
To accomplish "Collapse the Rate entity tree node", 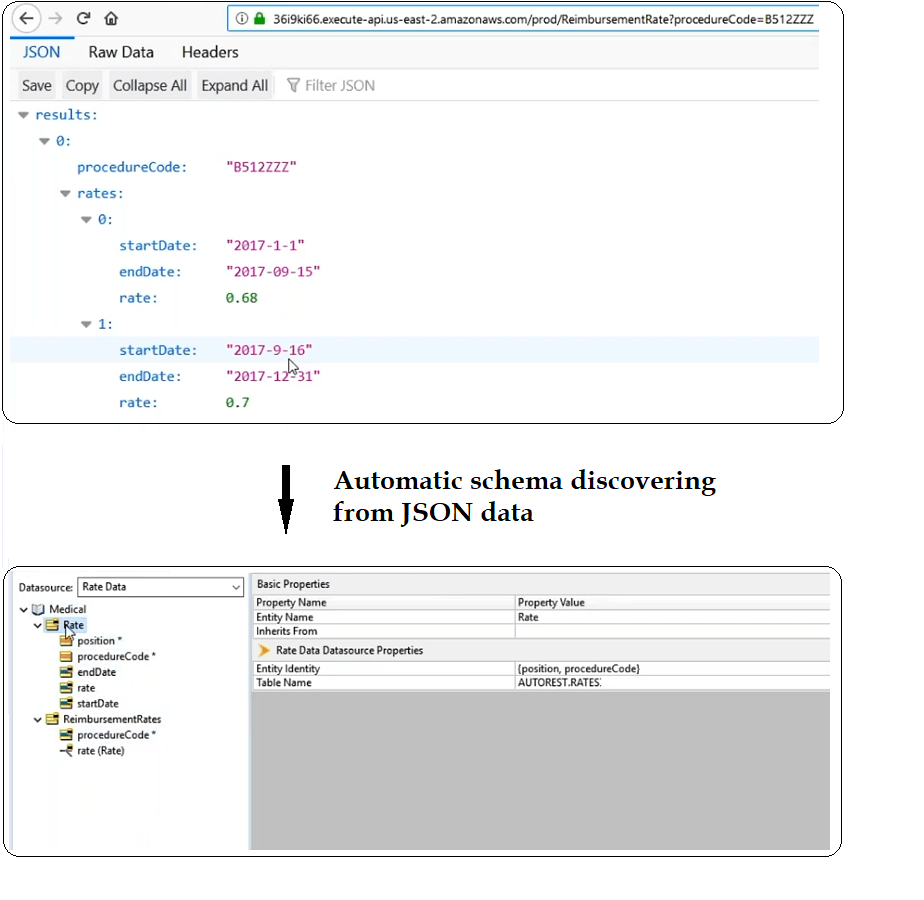I will [38, 625].
